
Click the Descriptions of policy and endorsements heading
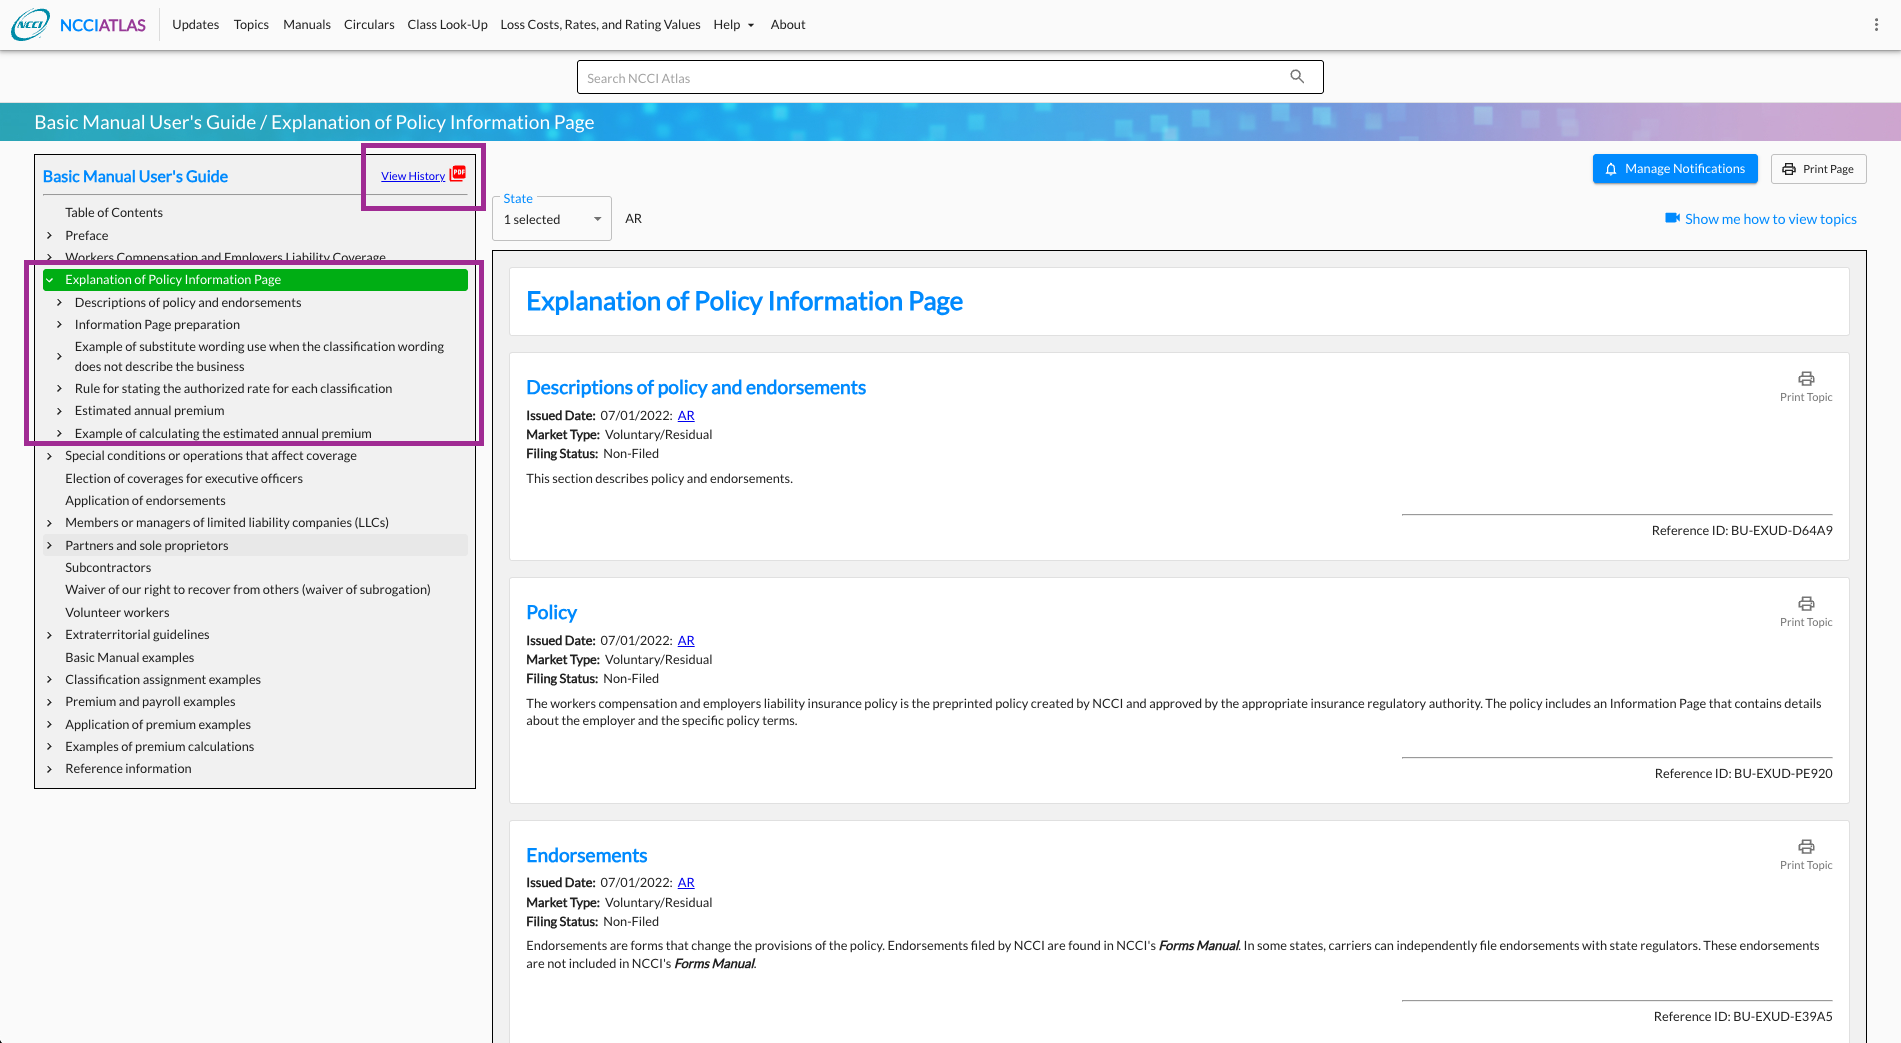point(696,387)
